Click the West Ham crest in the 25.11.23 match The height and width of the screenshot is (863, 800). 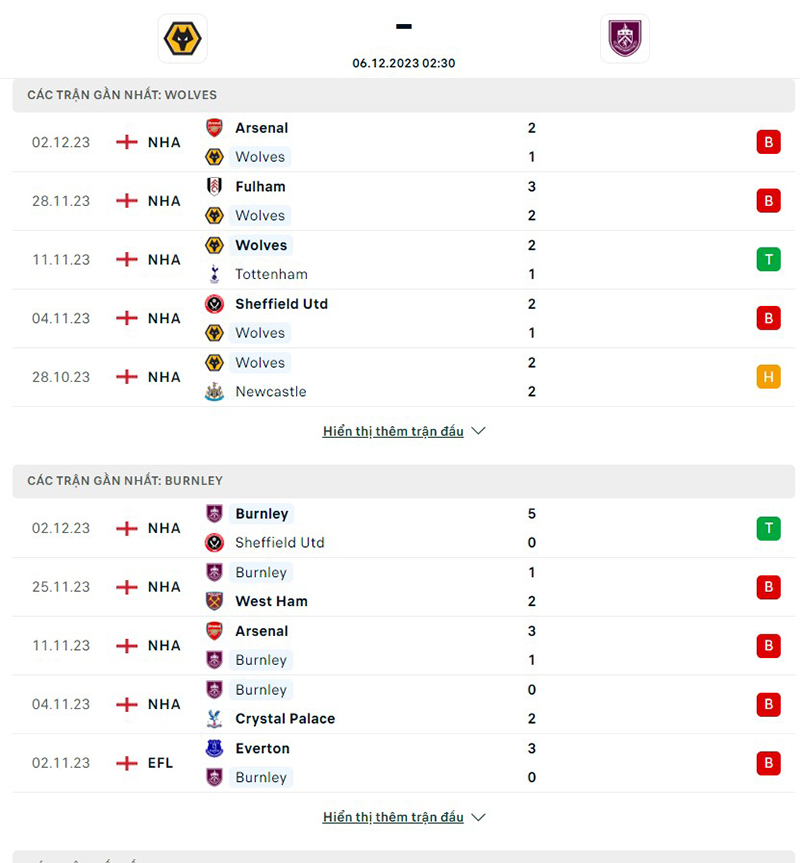(x=214, y=601)
